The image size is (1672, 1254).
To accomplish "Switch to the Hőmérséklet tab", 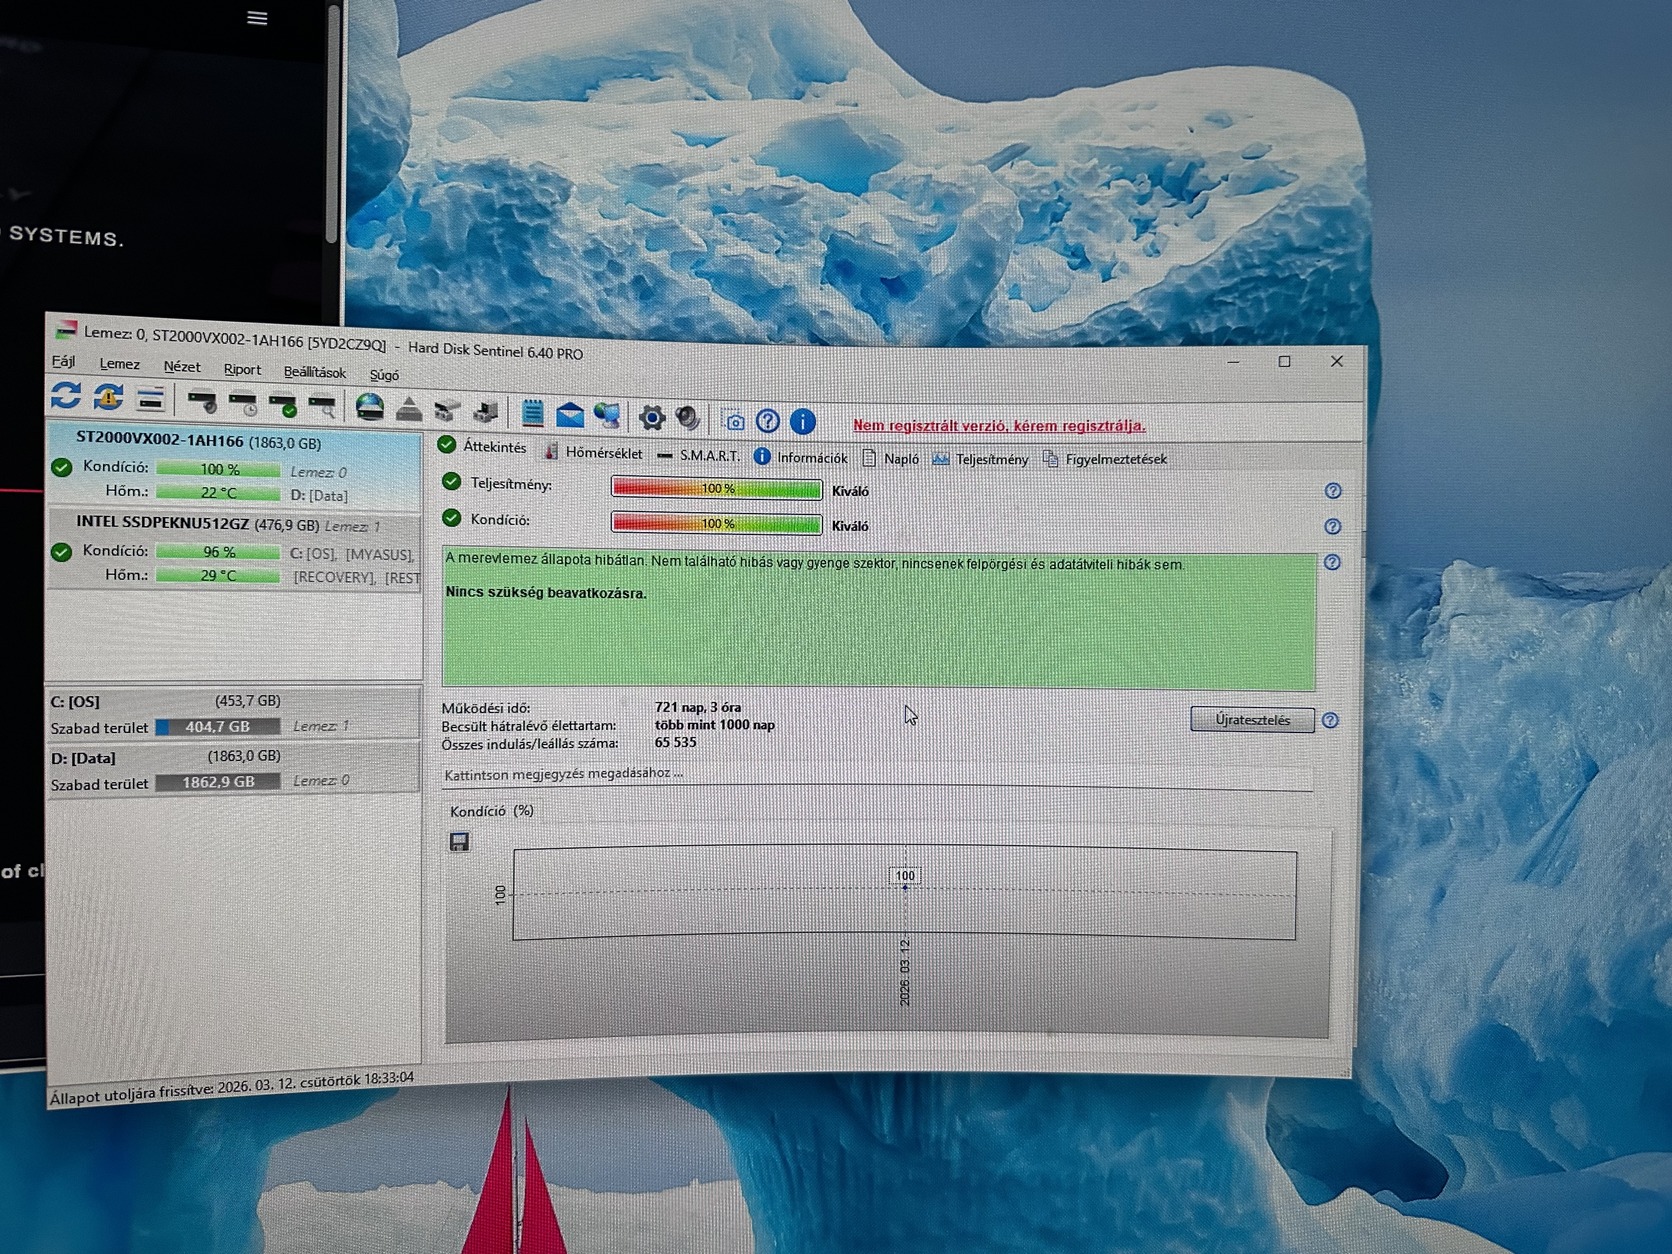I will (593, 452).
